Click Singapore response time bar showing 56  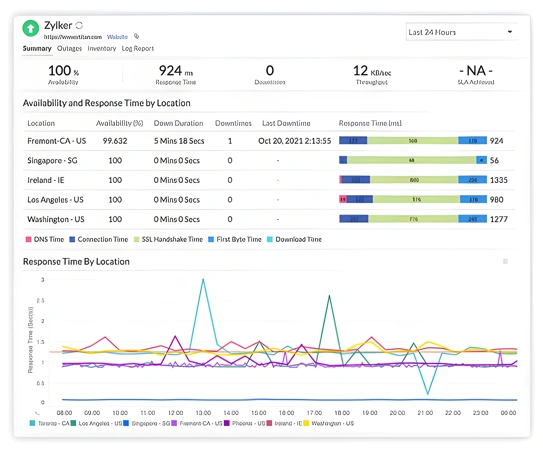tap(413, 160)
